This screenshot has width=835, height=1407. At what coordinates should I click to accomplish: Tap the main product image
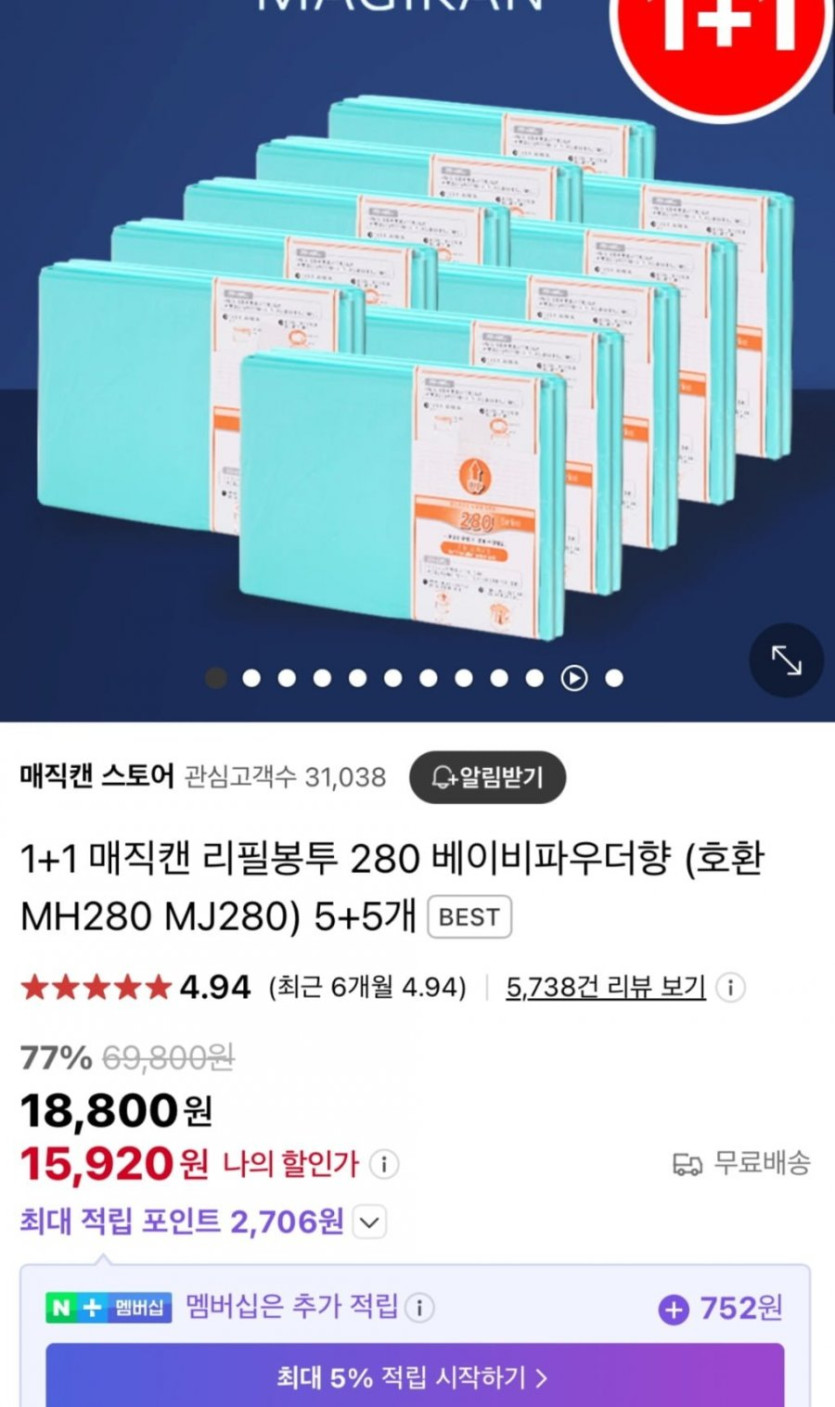coord(417,360)
